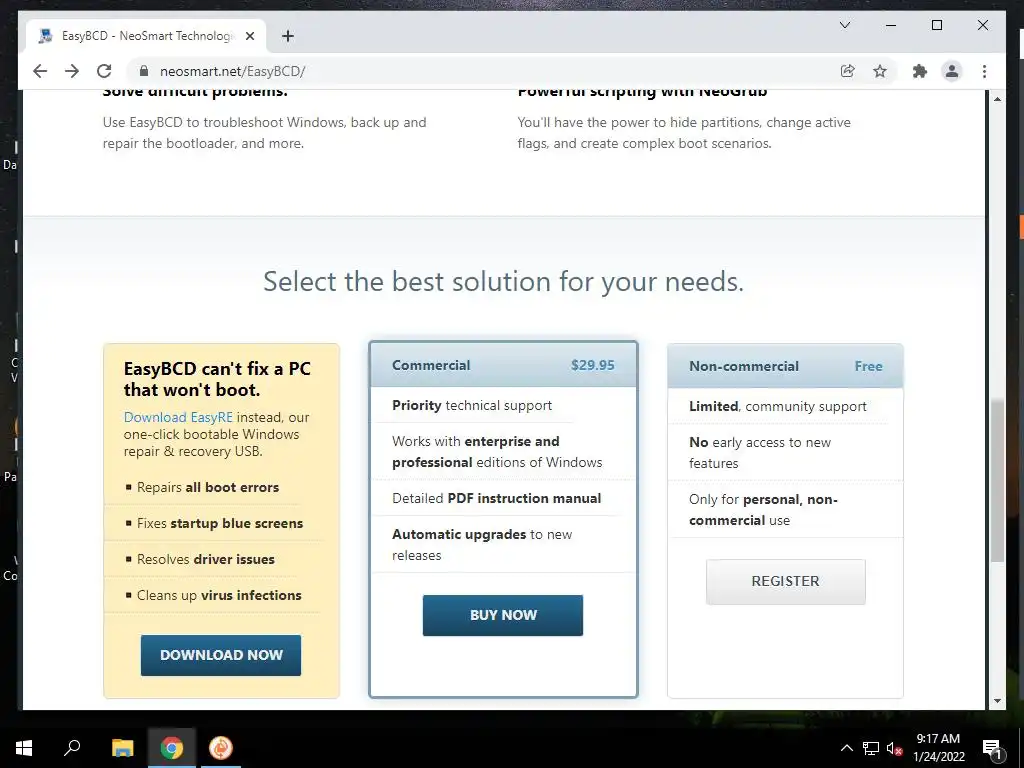Click 'Detailed PDF instruction manual' row
Screen dimensions: 1024x768
coord(496,498)
